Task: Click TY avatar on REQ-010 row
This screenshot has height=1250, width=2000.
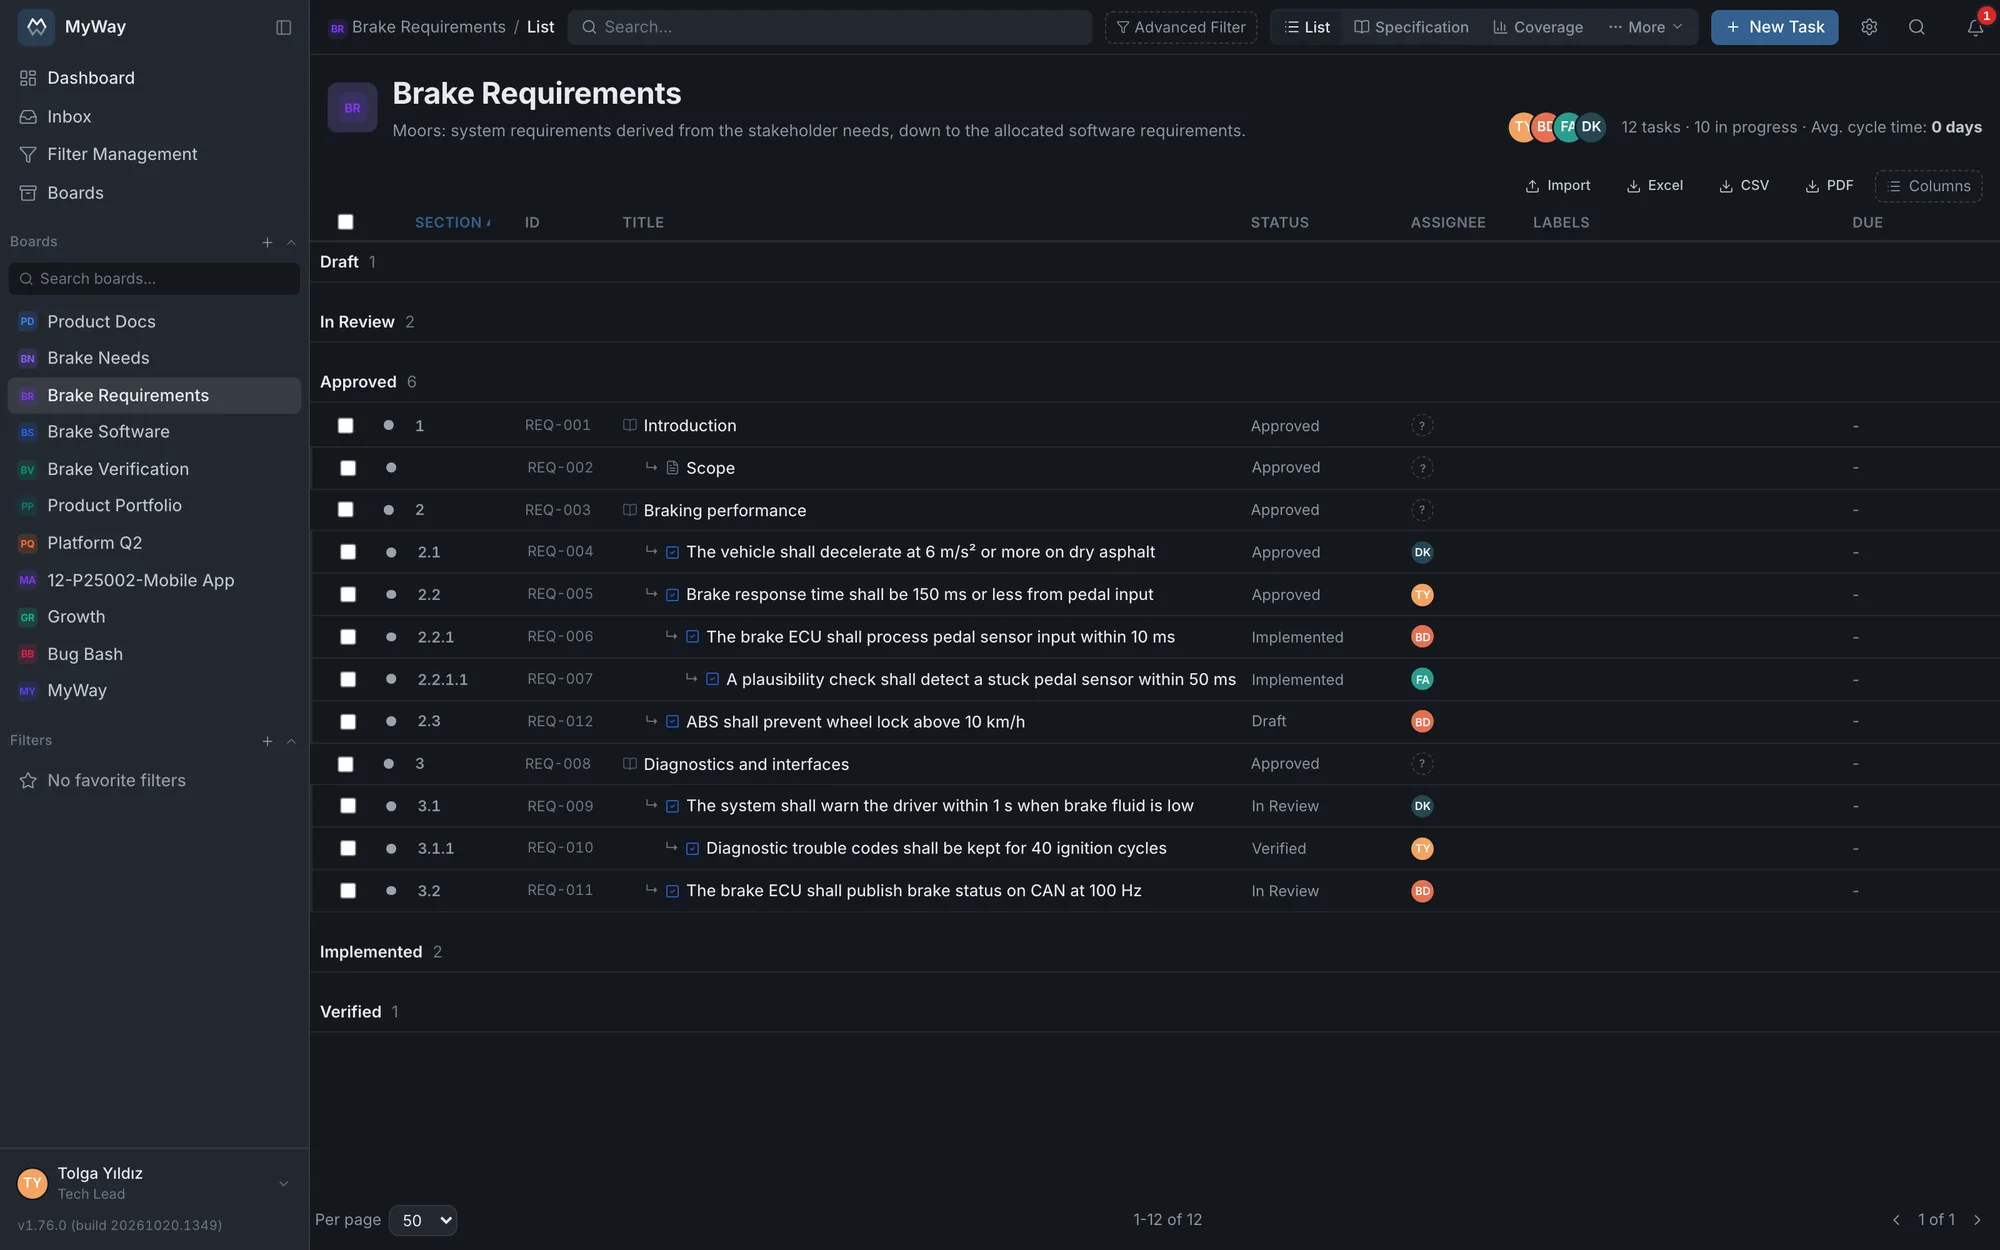Action: [1422, 848]
